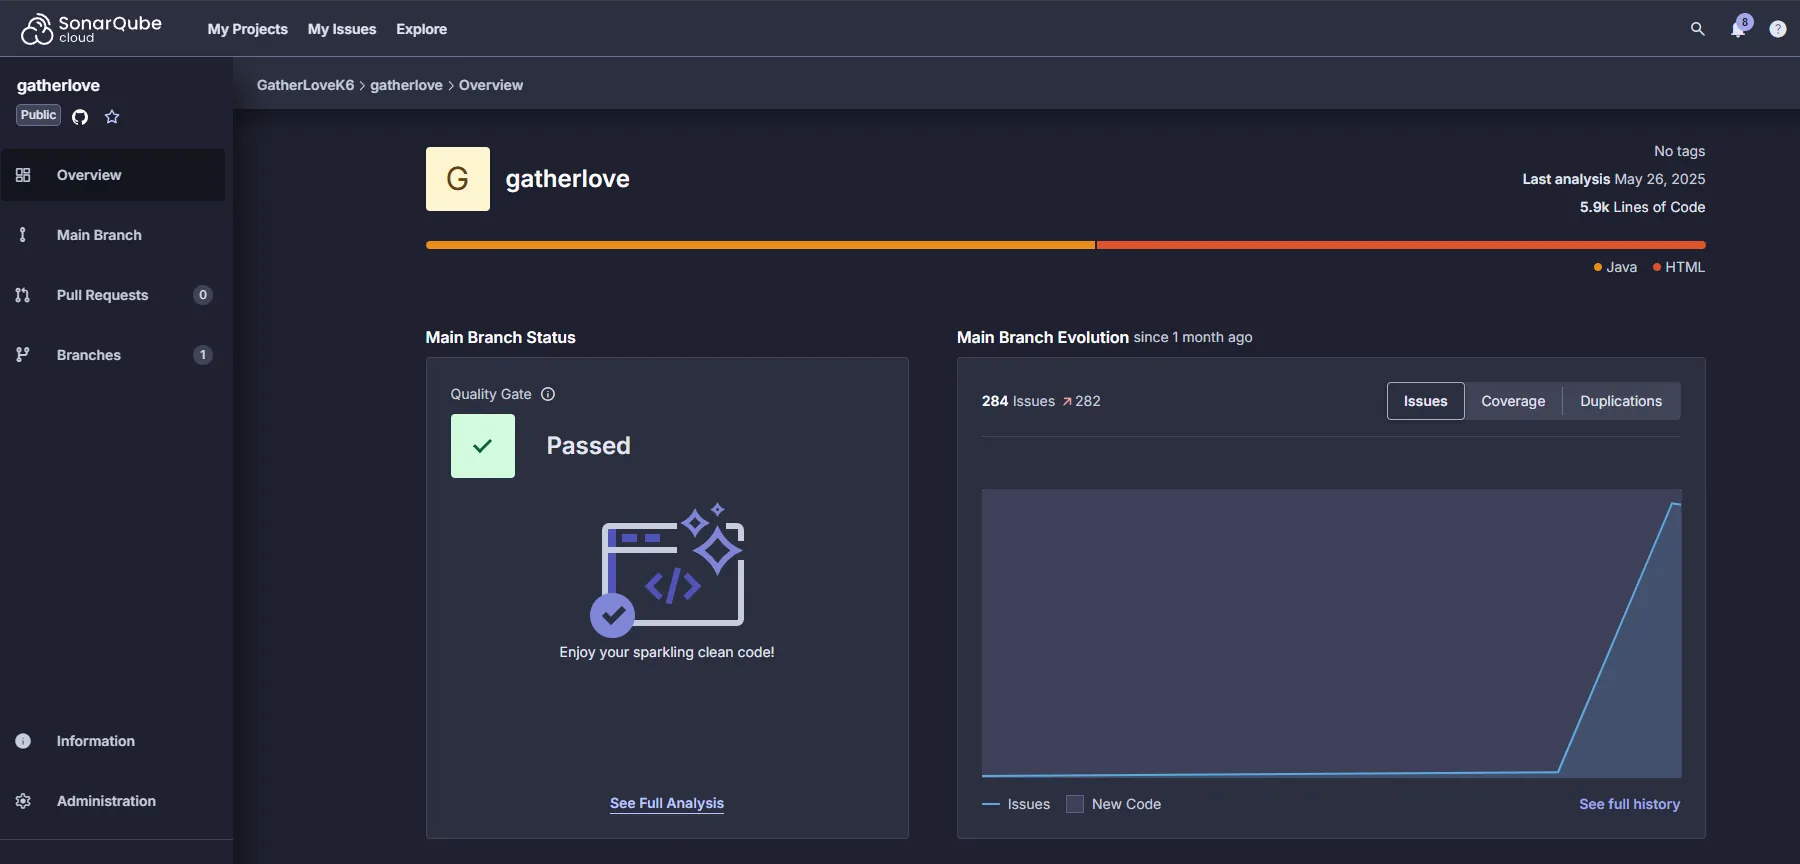Click the GitHub repository icon
1800x864 pixels.
[x=80, y=117]
